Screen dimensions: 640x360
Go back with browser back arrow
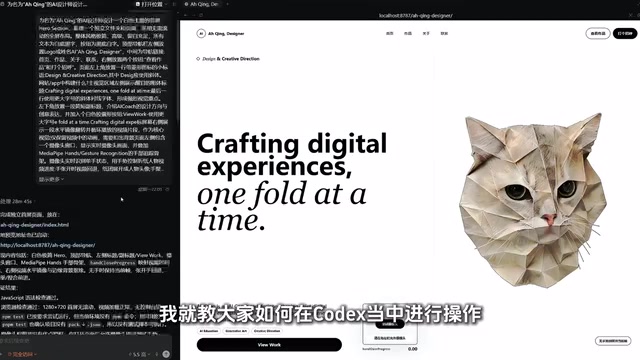[186, 16]
